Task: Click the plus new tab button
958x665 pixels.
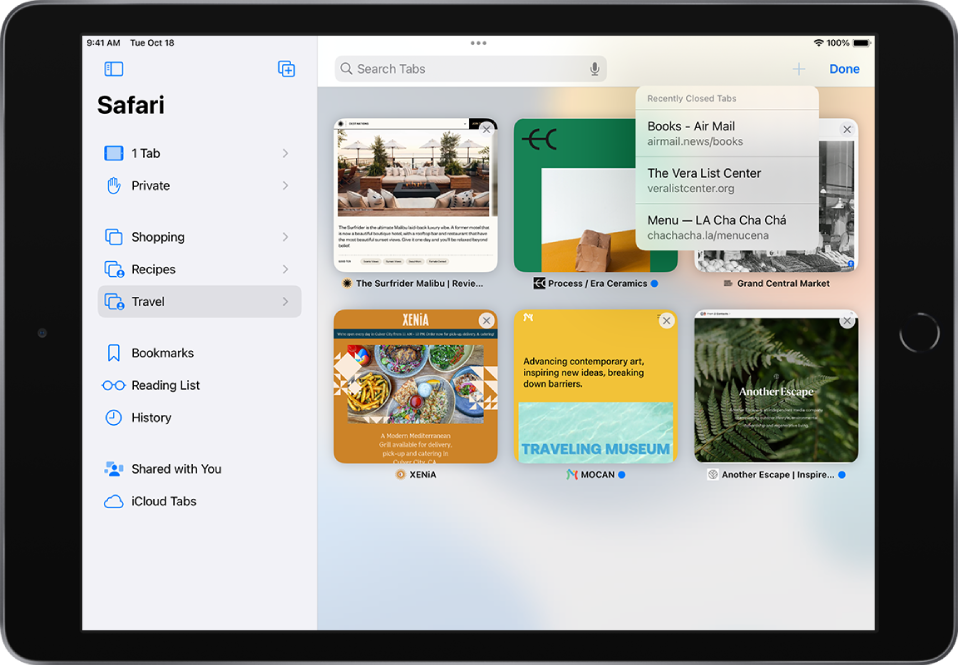Action: coord(798,69)
